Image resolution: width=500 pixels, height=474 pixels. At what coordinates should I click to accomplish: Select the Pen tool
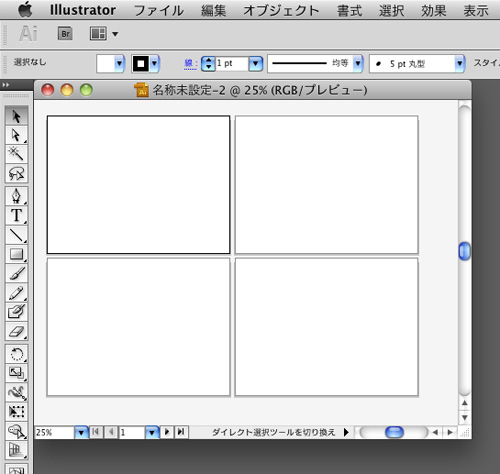[x=16, y=196]
